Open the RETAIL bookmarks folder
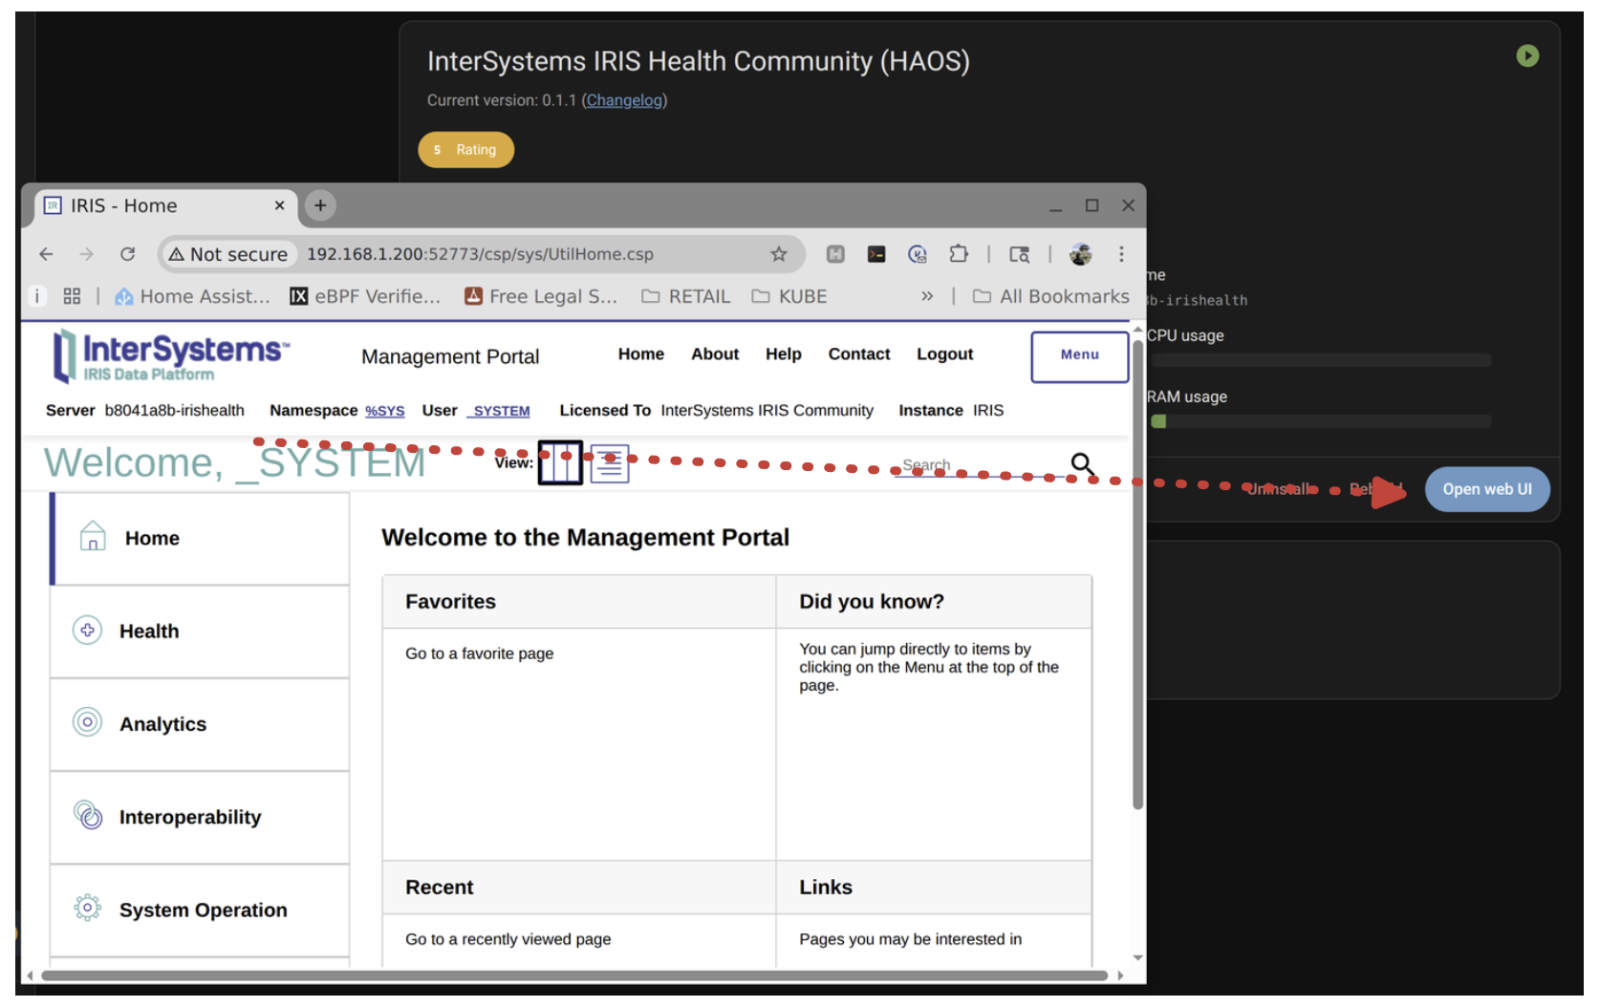Viewport: 1600px width, 1007px height. click(686, 296)
